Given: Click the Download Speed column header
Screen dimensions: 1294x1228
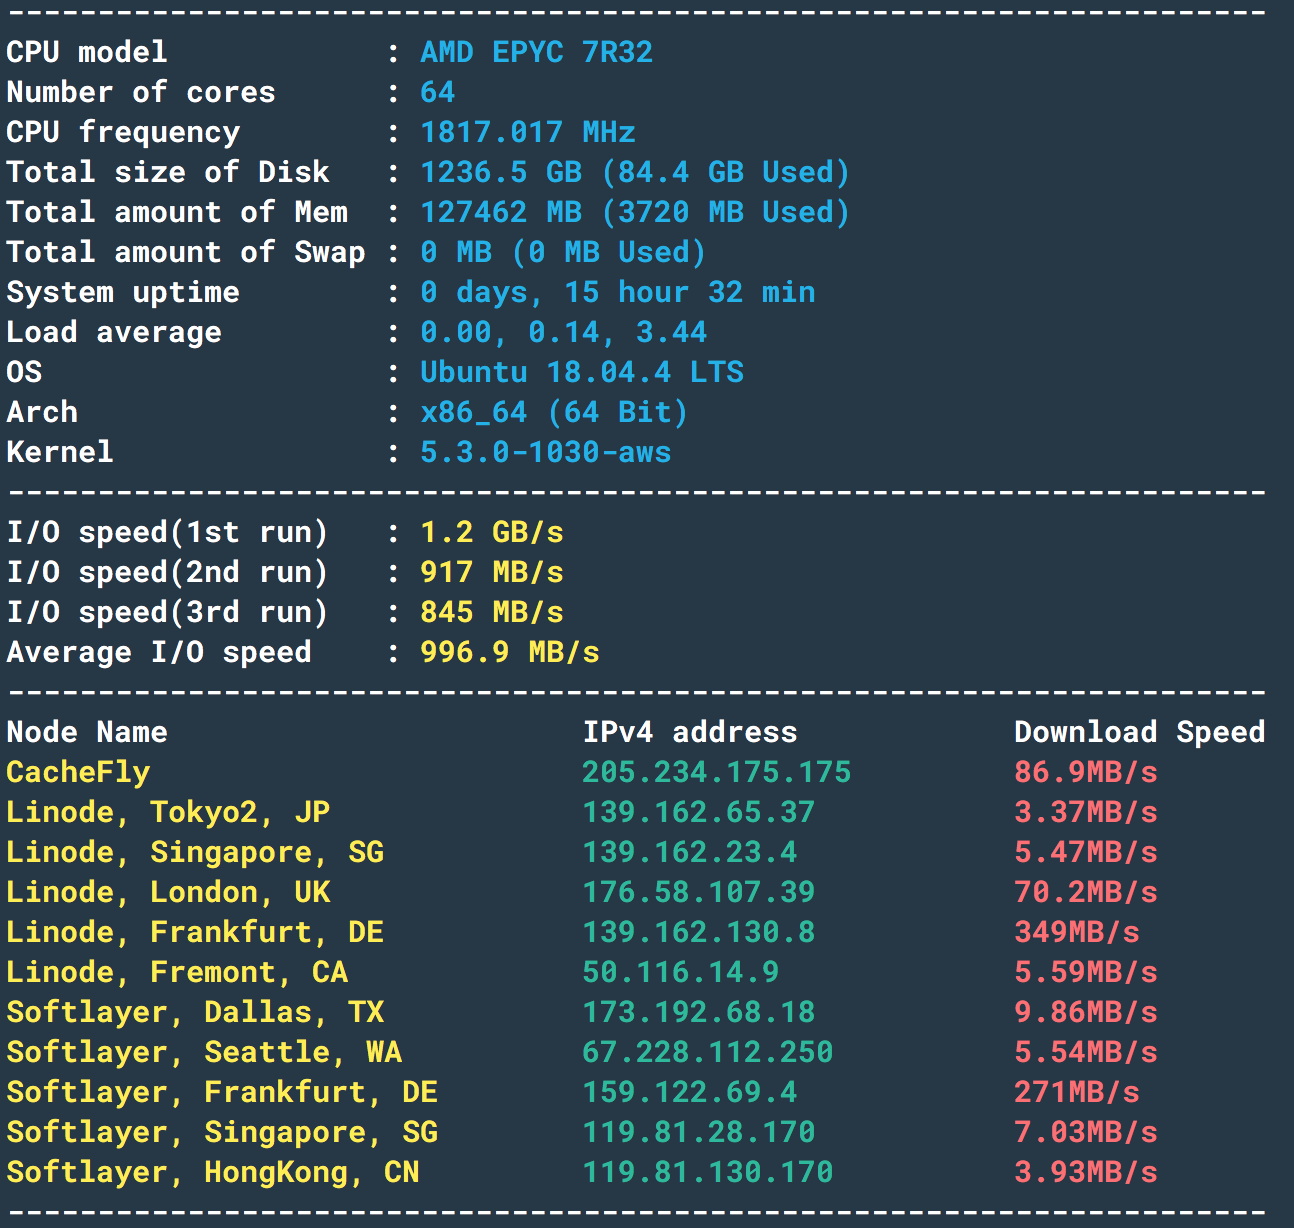Looking at the screenshot, I should pyautogui.click(x=1139, y=732).
